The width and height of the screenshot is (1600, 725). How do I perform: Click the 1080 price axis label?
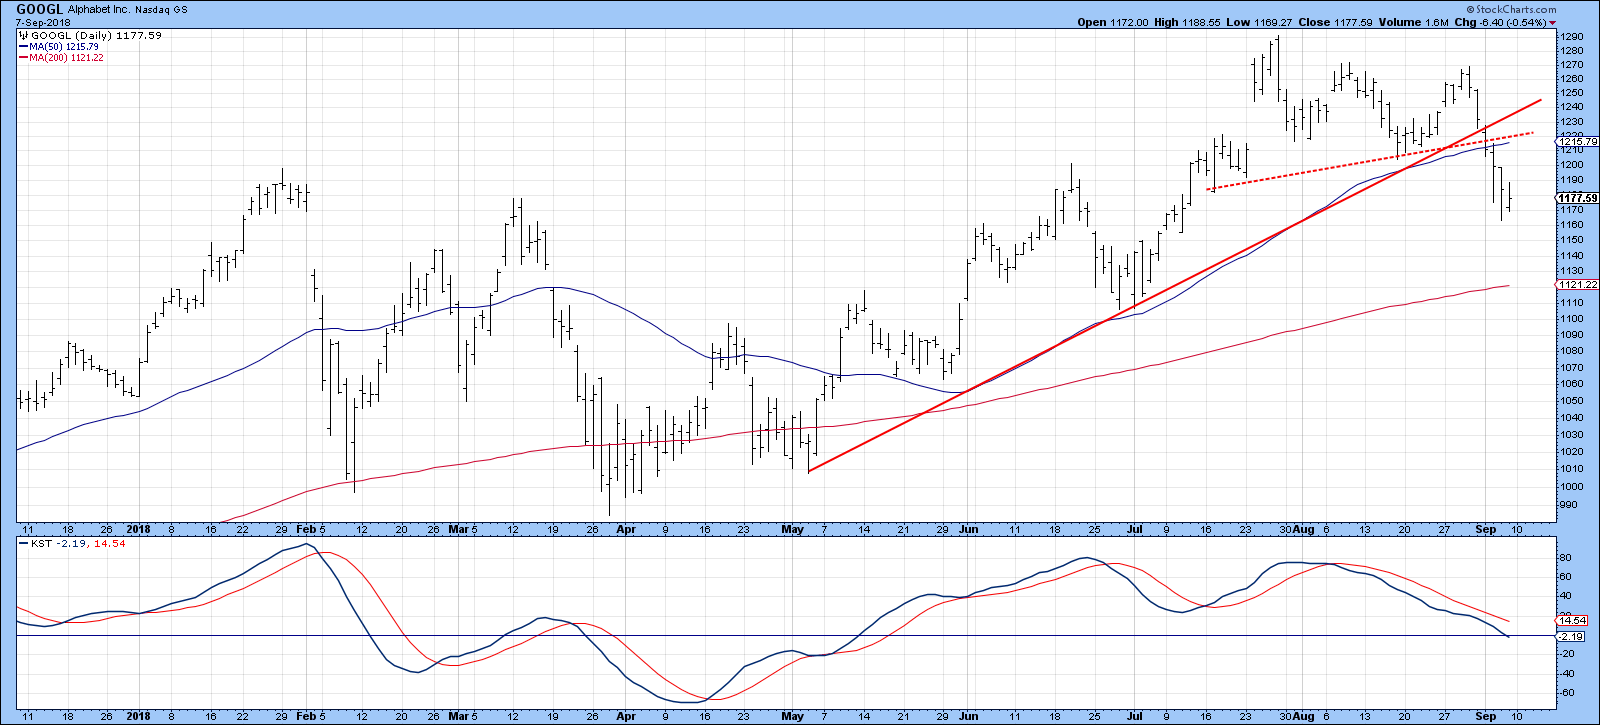click(x=1573, y=351)
